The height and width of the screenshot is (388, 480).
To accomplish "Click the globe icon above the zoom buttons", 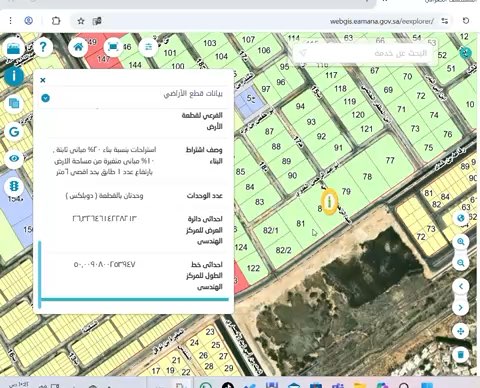I will (461, 218).
